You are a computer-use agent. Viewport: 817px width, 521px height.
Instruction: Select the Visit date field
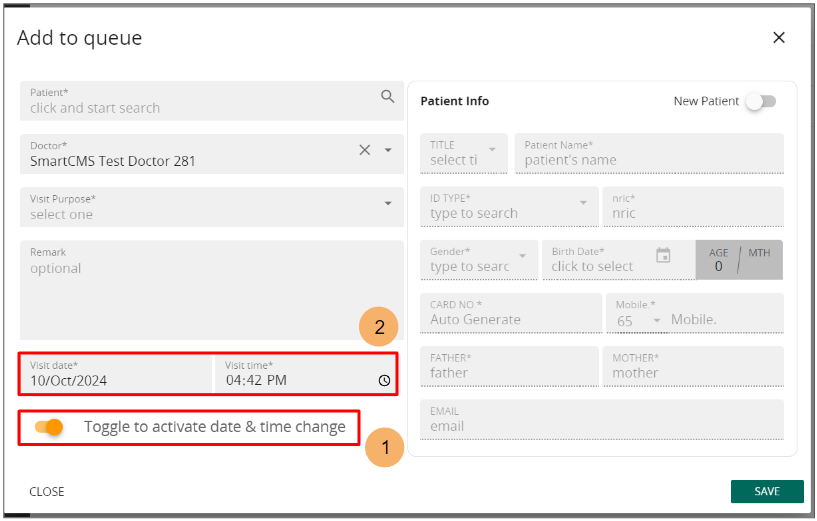(116, 374)
